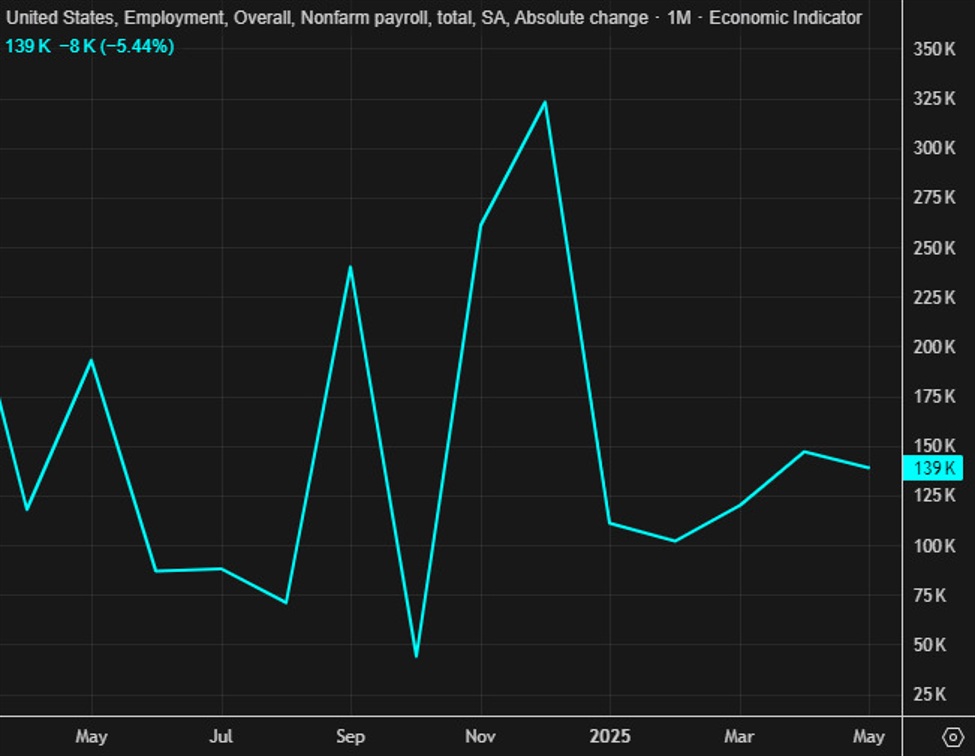Image resolution: width=975 pixels, height=756 pixels.
Task: Select the highlighted 139K tag on the value axis
Action: click(x=931, y=468)
